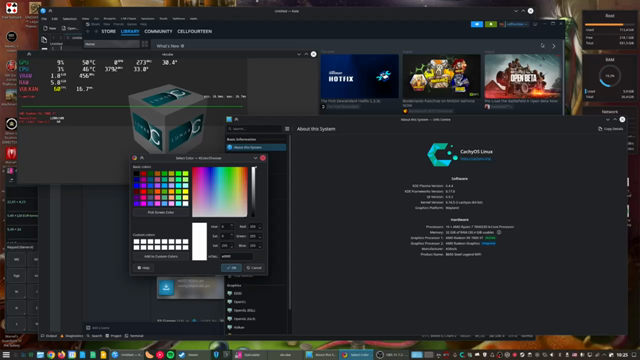Viewport: 640px width, 360px height.
Task: Click the Steam back navigation arrow
Action: (88, 31)
